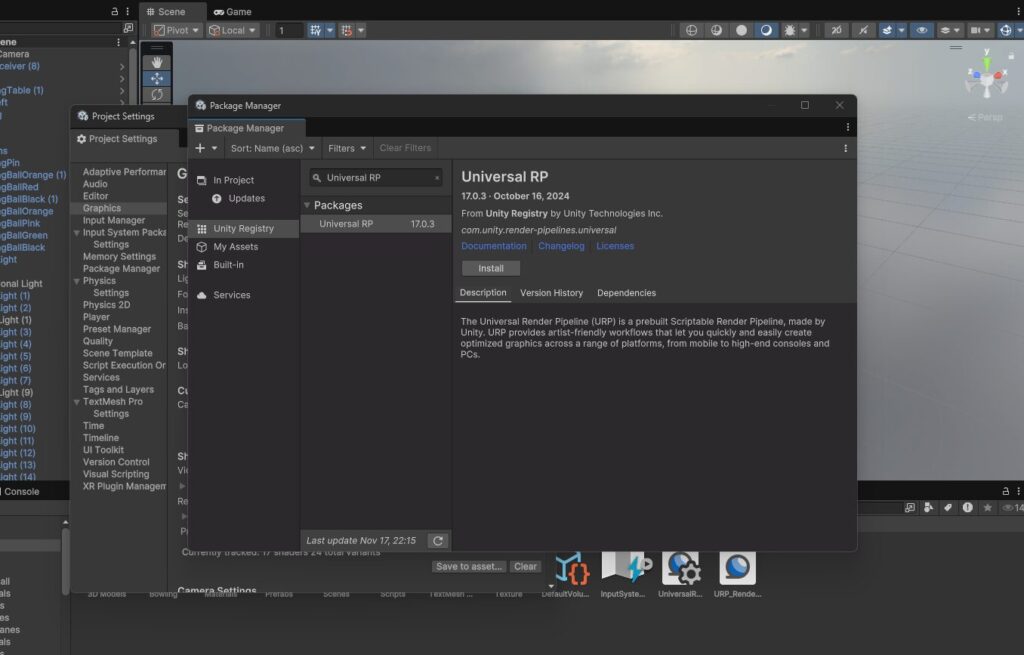Screen dimensions: 1024x655
Task: Toggle hidden objects visibility eye
Action: point(921,30)
